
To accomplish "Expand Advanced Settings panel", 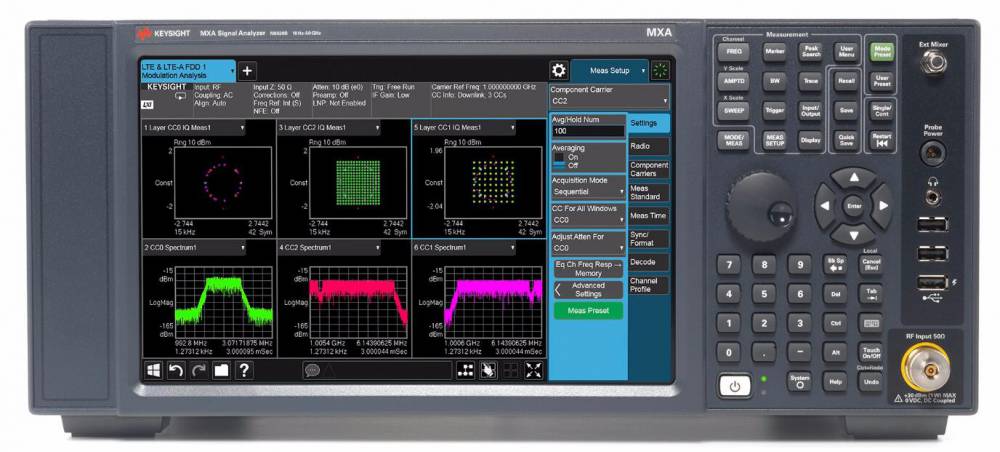I will coord(587,290).
